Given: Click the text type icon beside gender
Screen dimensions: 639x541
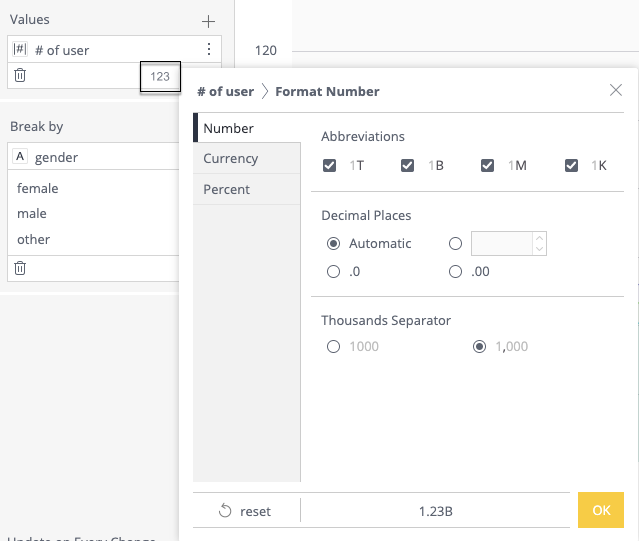Looking at the screenshot, I should pyautogui.click(x=20, y=157).
